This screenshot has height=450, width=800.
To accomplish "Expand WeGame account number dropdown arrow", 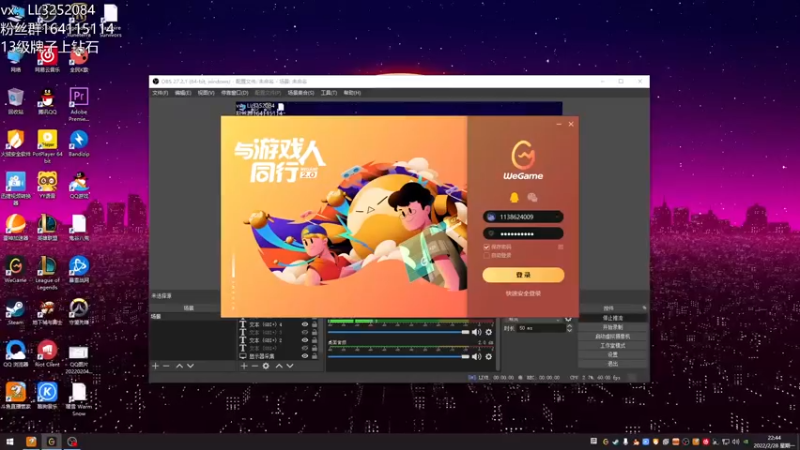I will 557,217.
